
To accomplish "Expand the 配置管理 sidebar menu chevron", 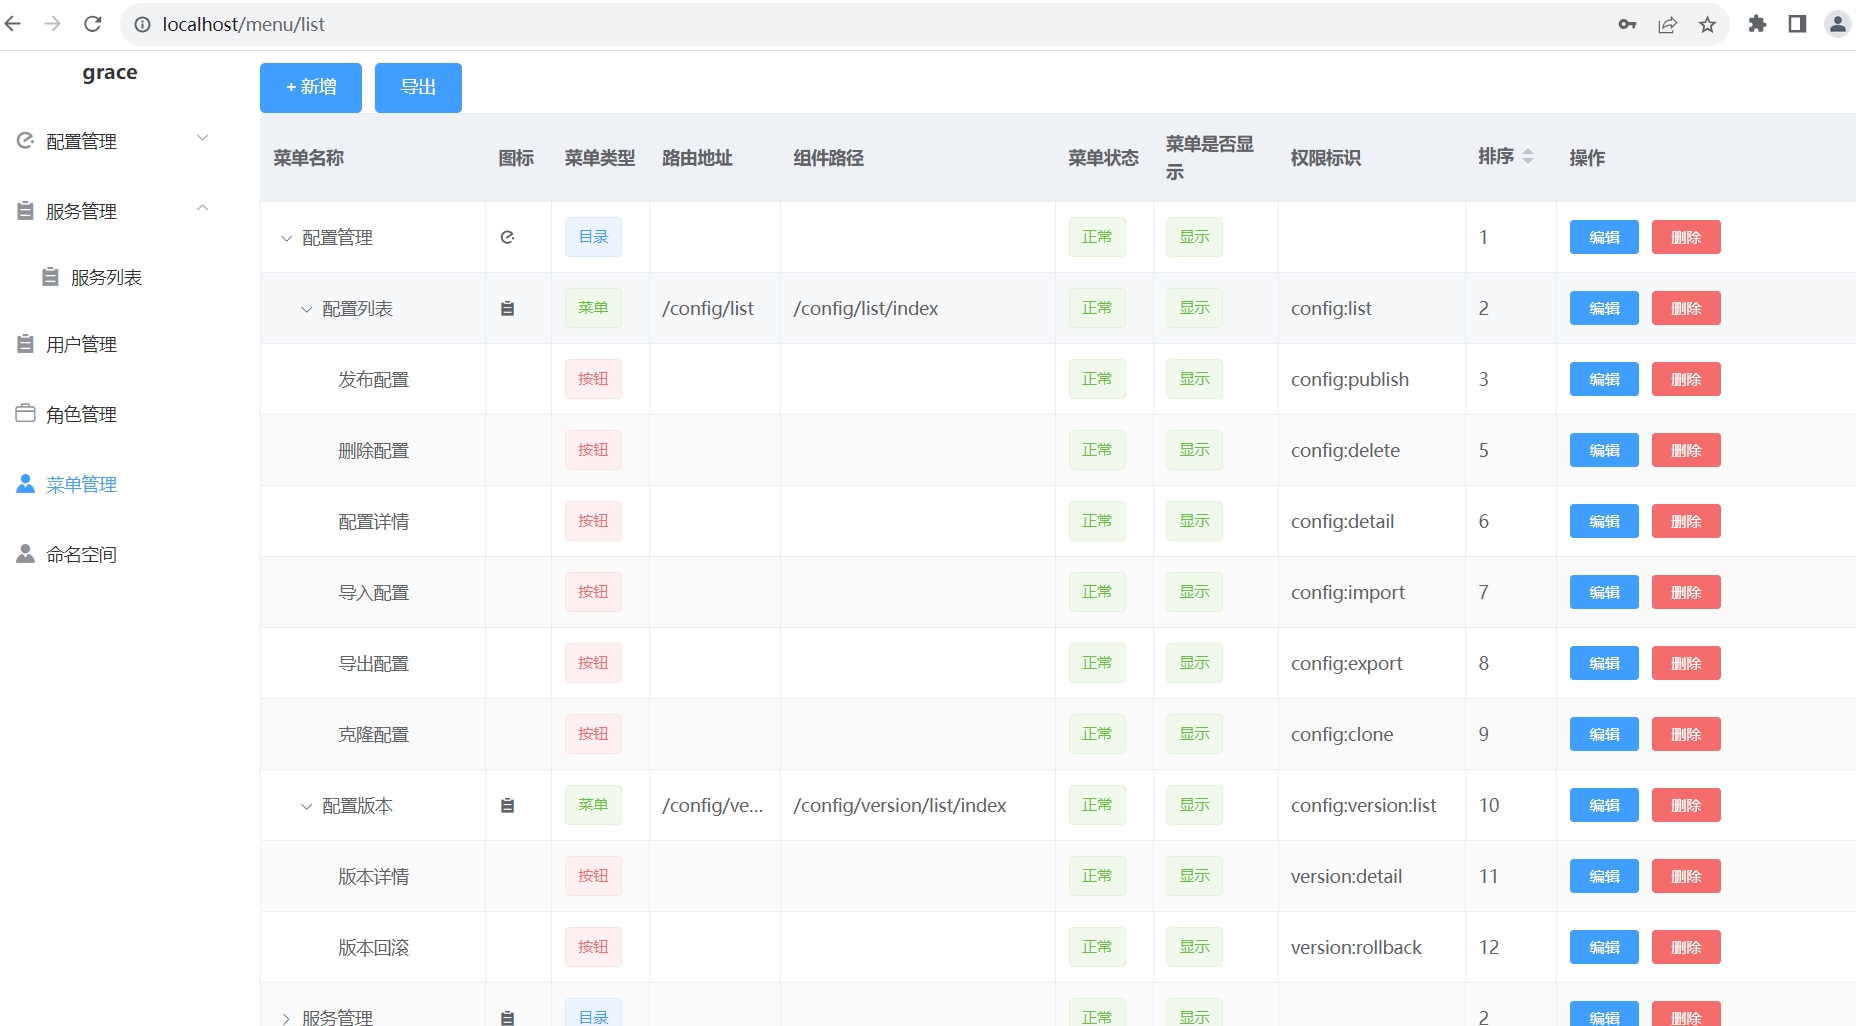I will pos(203,138).
